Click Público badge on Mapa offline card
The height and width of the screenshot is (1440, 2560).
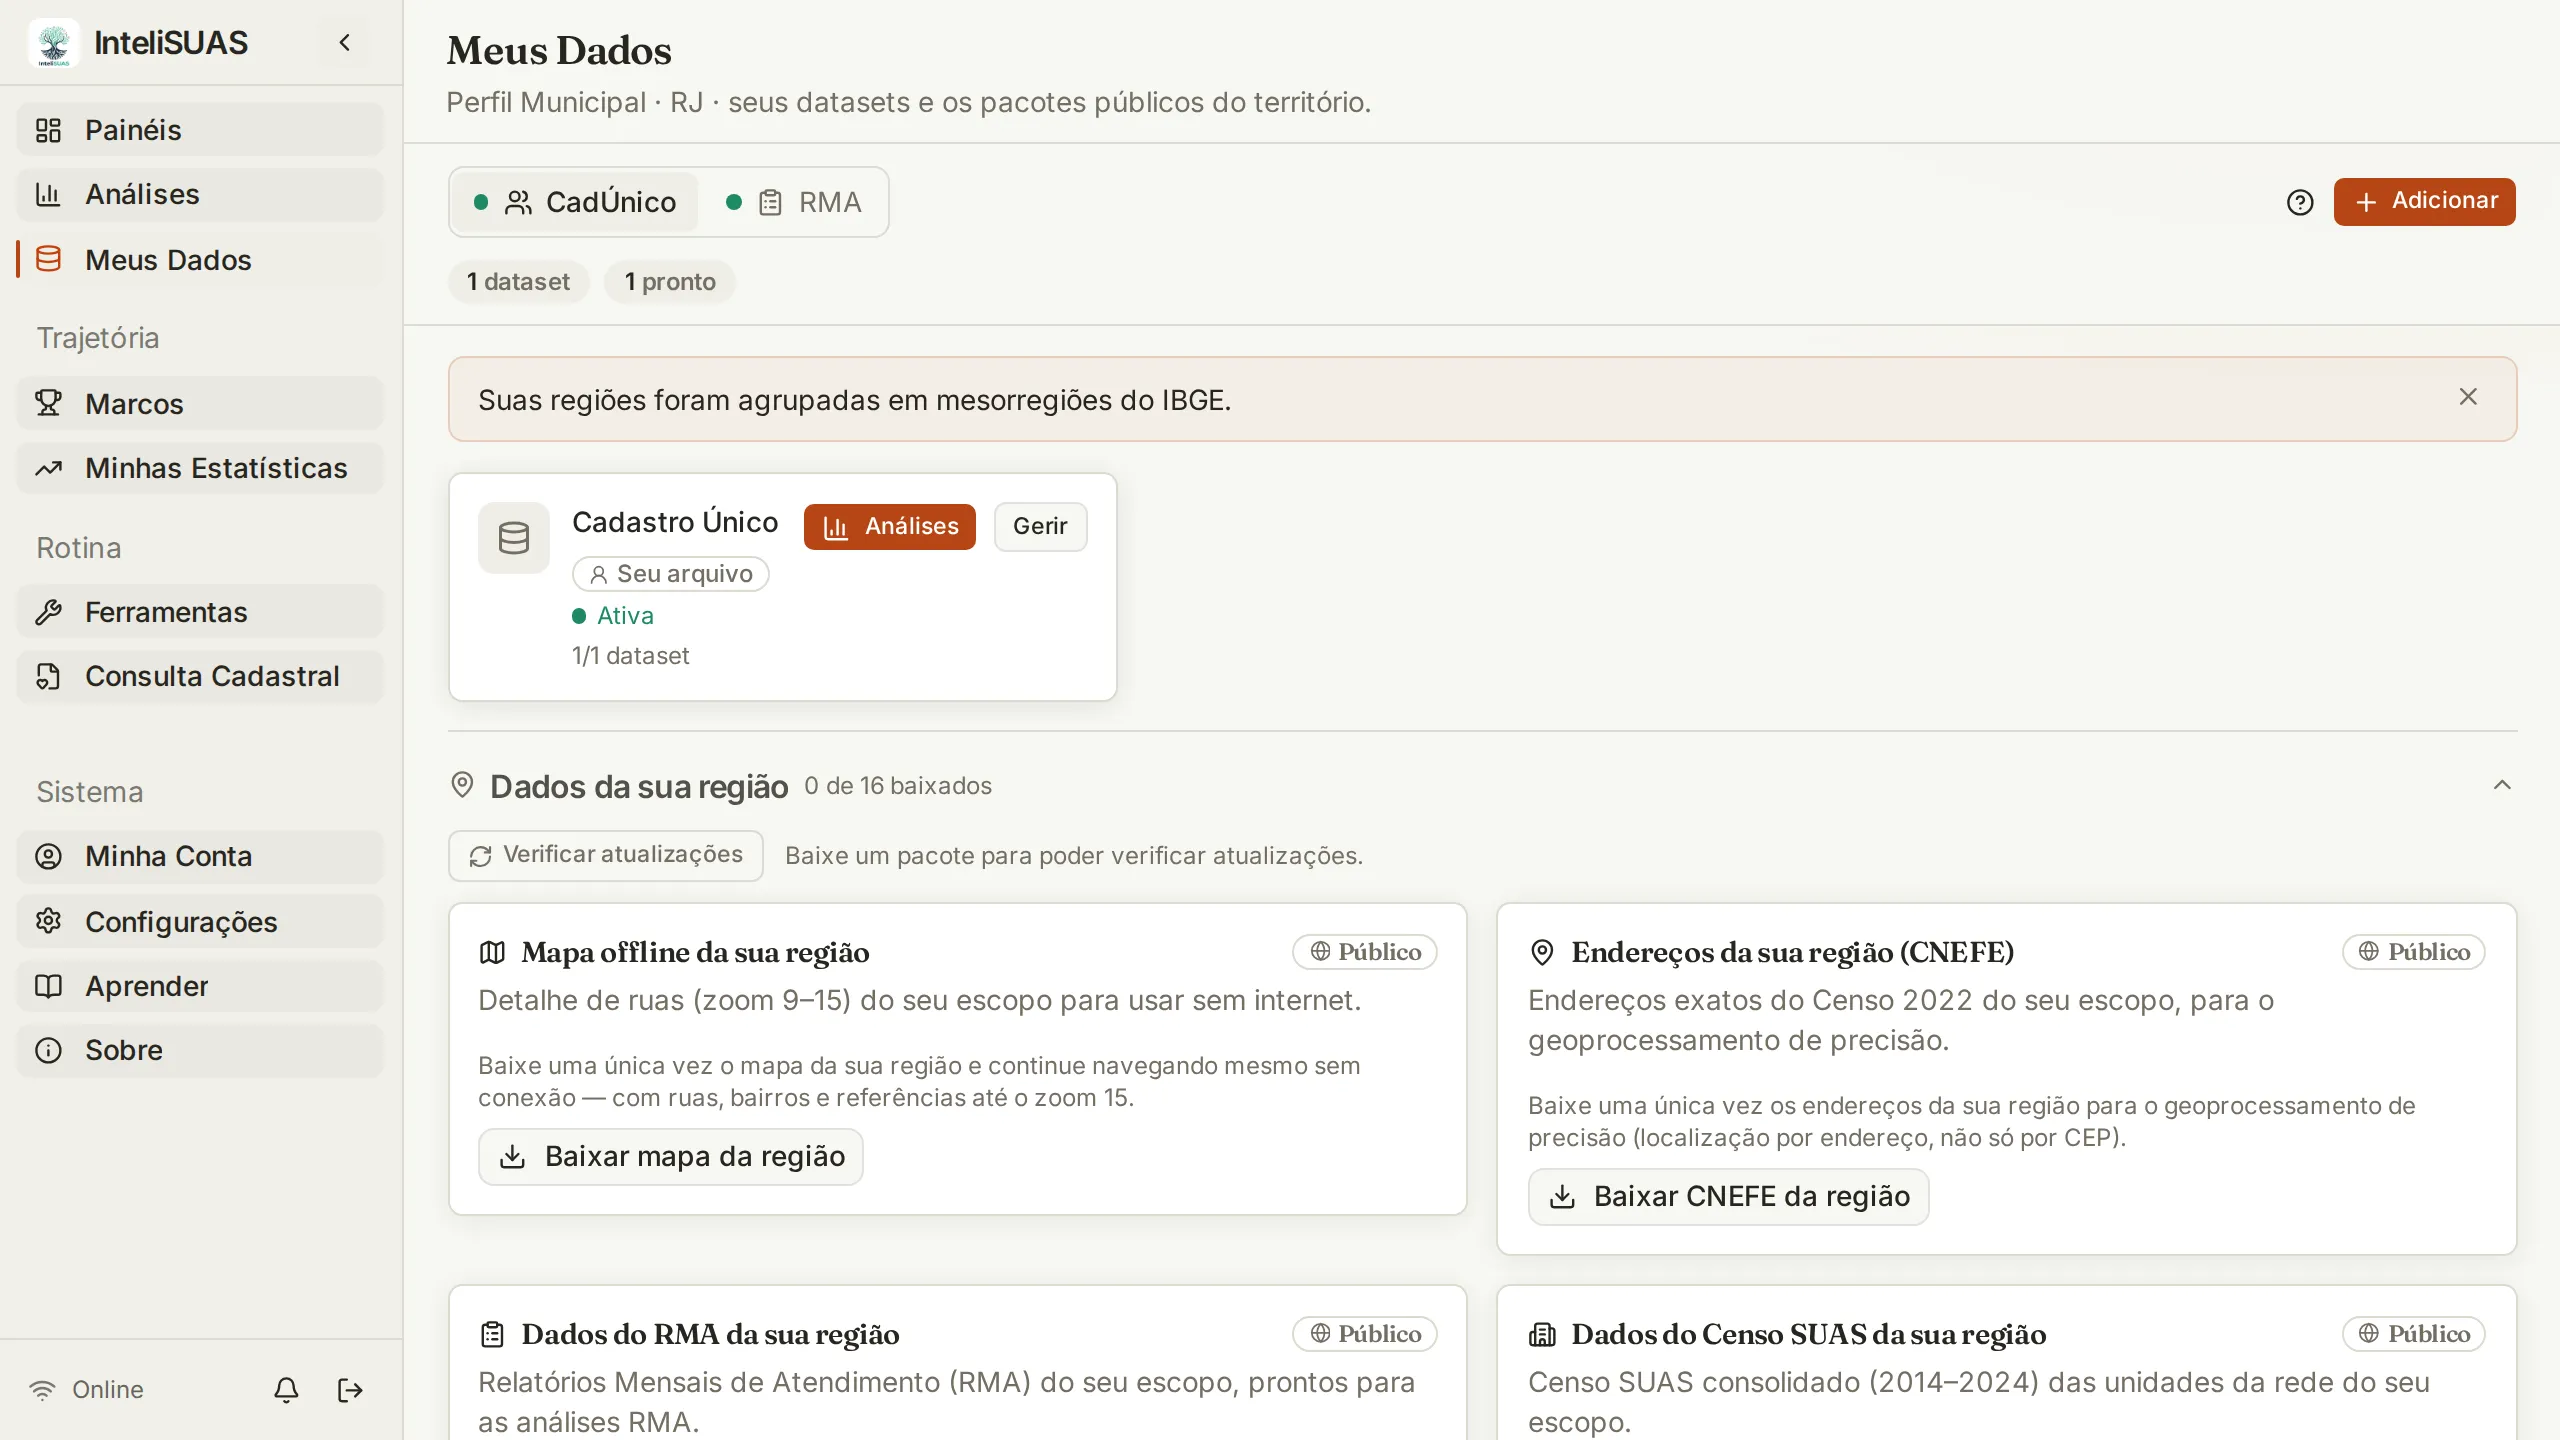[x=1365, y=952]
